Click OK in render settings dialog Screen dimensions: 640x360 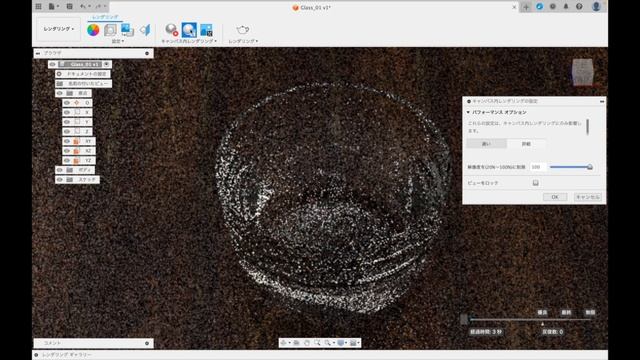[555, 197]
